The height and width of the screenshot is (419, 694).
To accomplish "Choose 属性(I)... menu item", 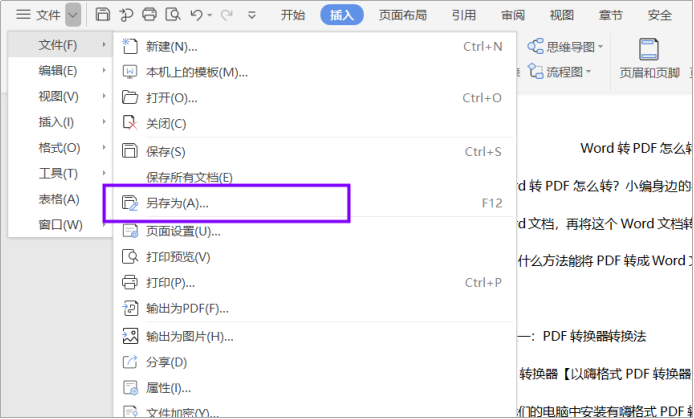I will pos(314,388).
